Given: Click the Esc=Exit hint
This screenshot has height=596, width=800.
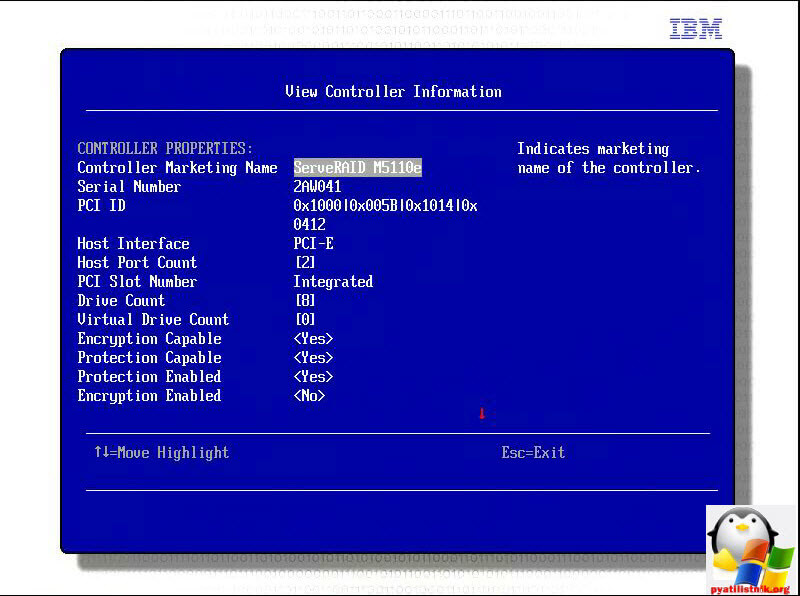Looking at the screenshot, I should [533, 453].
